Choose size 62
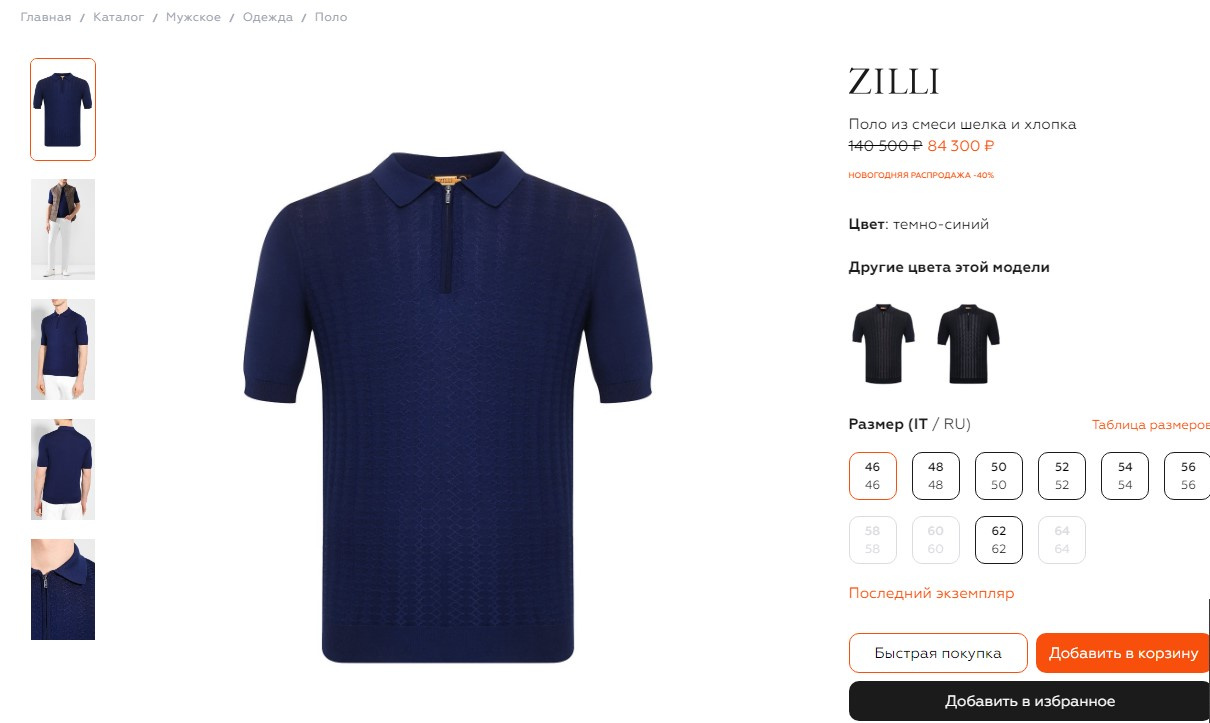Viewport: 1210px width, 723px height. (x=999, y=540)
